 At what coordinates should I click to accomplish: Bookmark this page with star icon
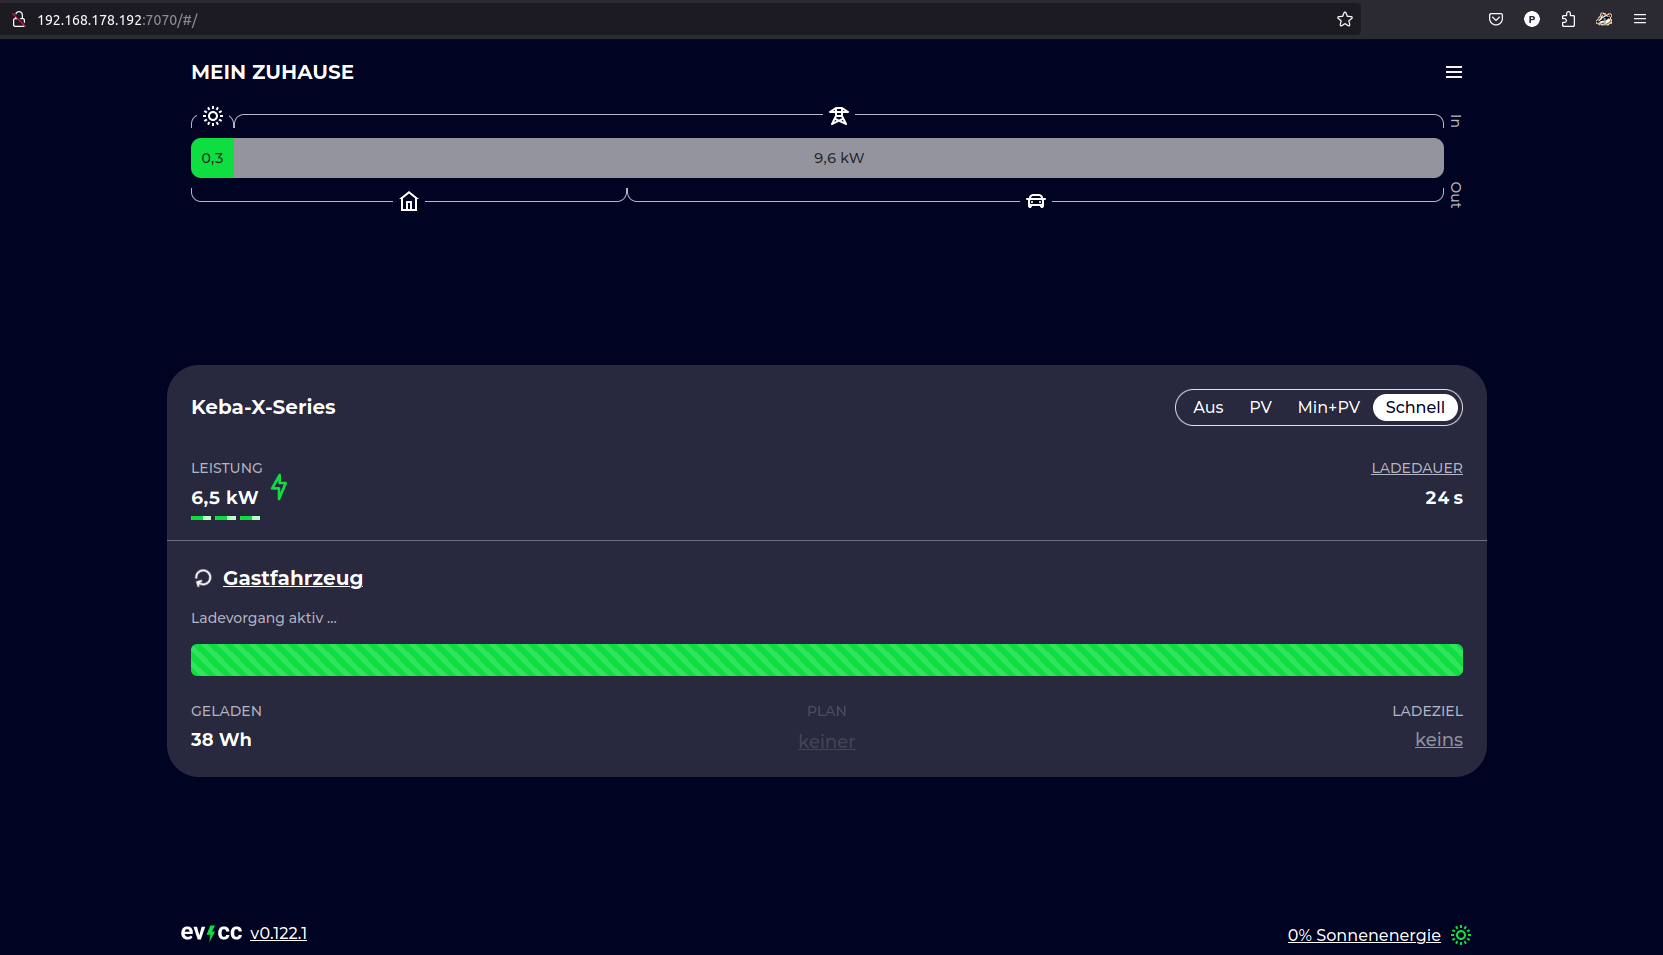1345,19
